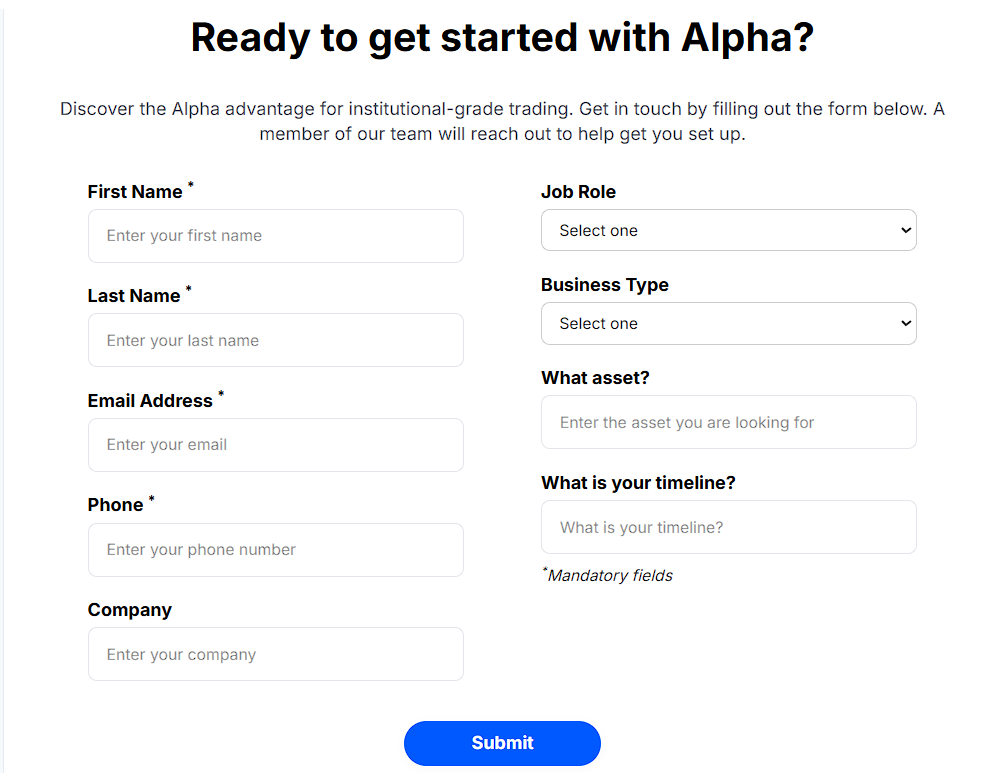Image resolution: width=994 pixels, height=773 pixels.
Task: Click the "Job Role" label
Action: (x=578, y=192)
